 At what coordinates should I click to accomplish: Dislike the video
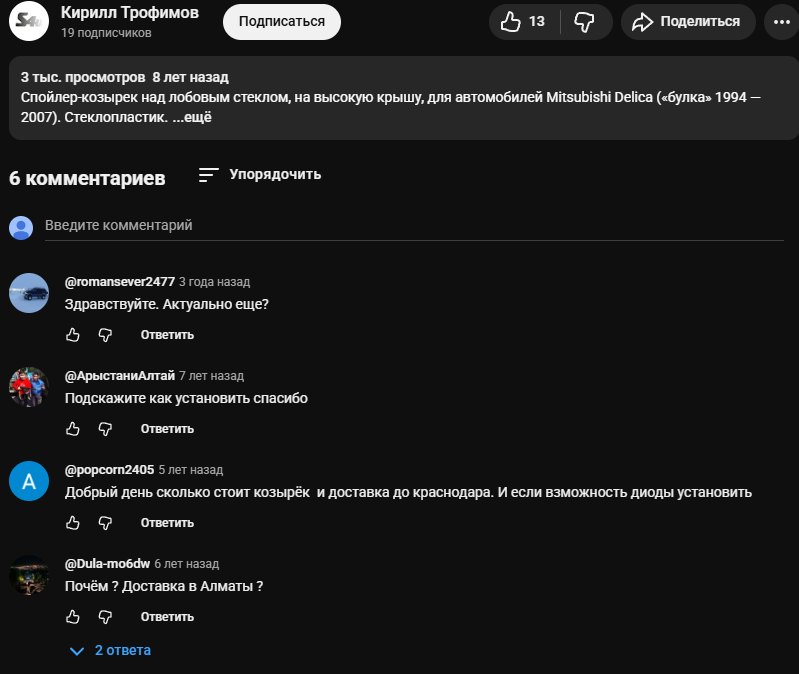[584, 21]
